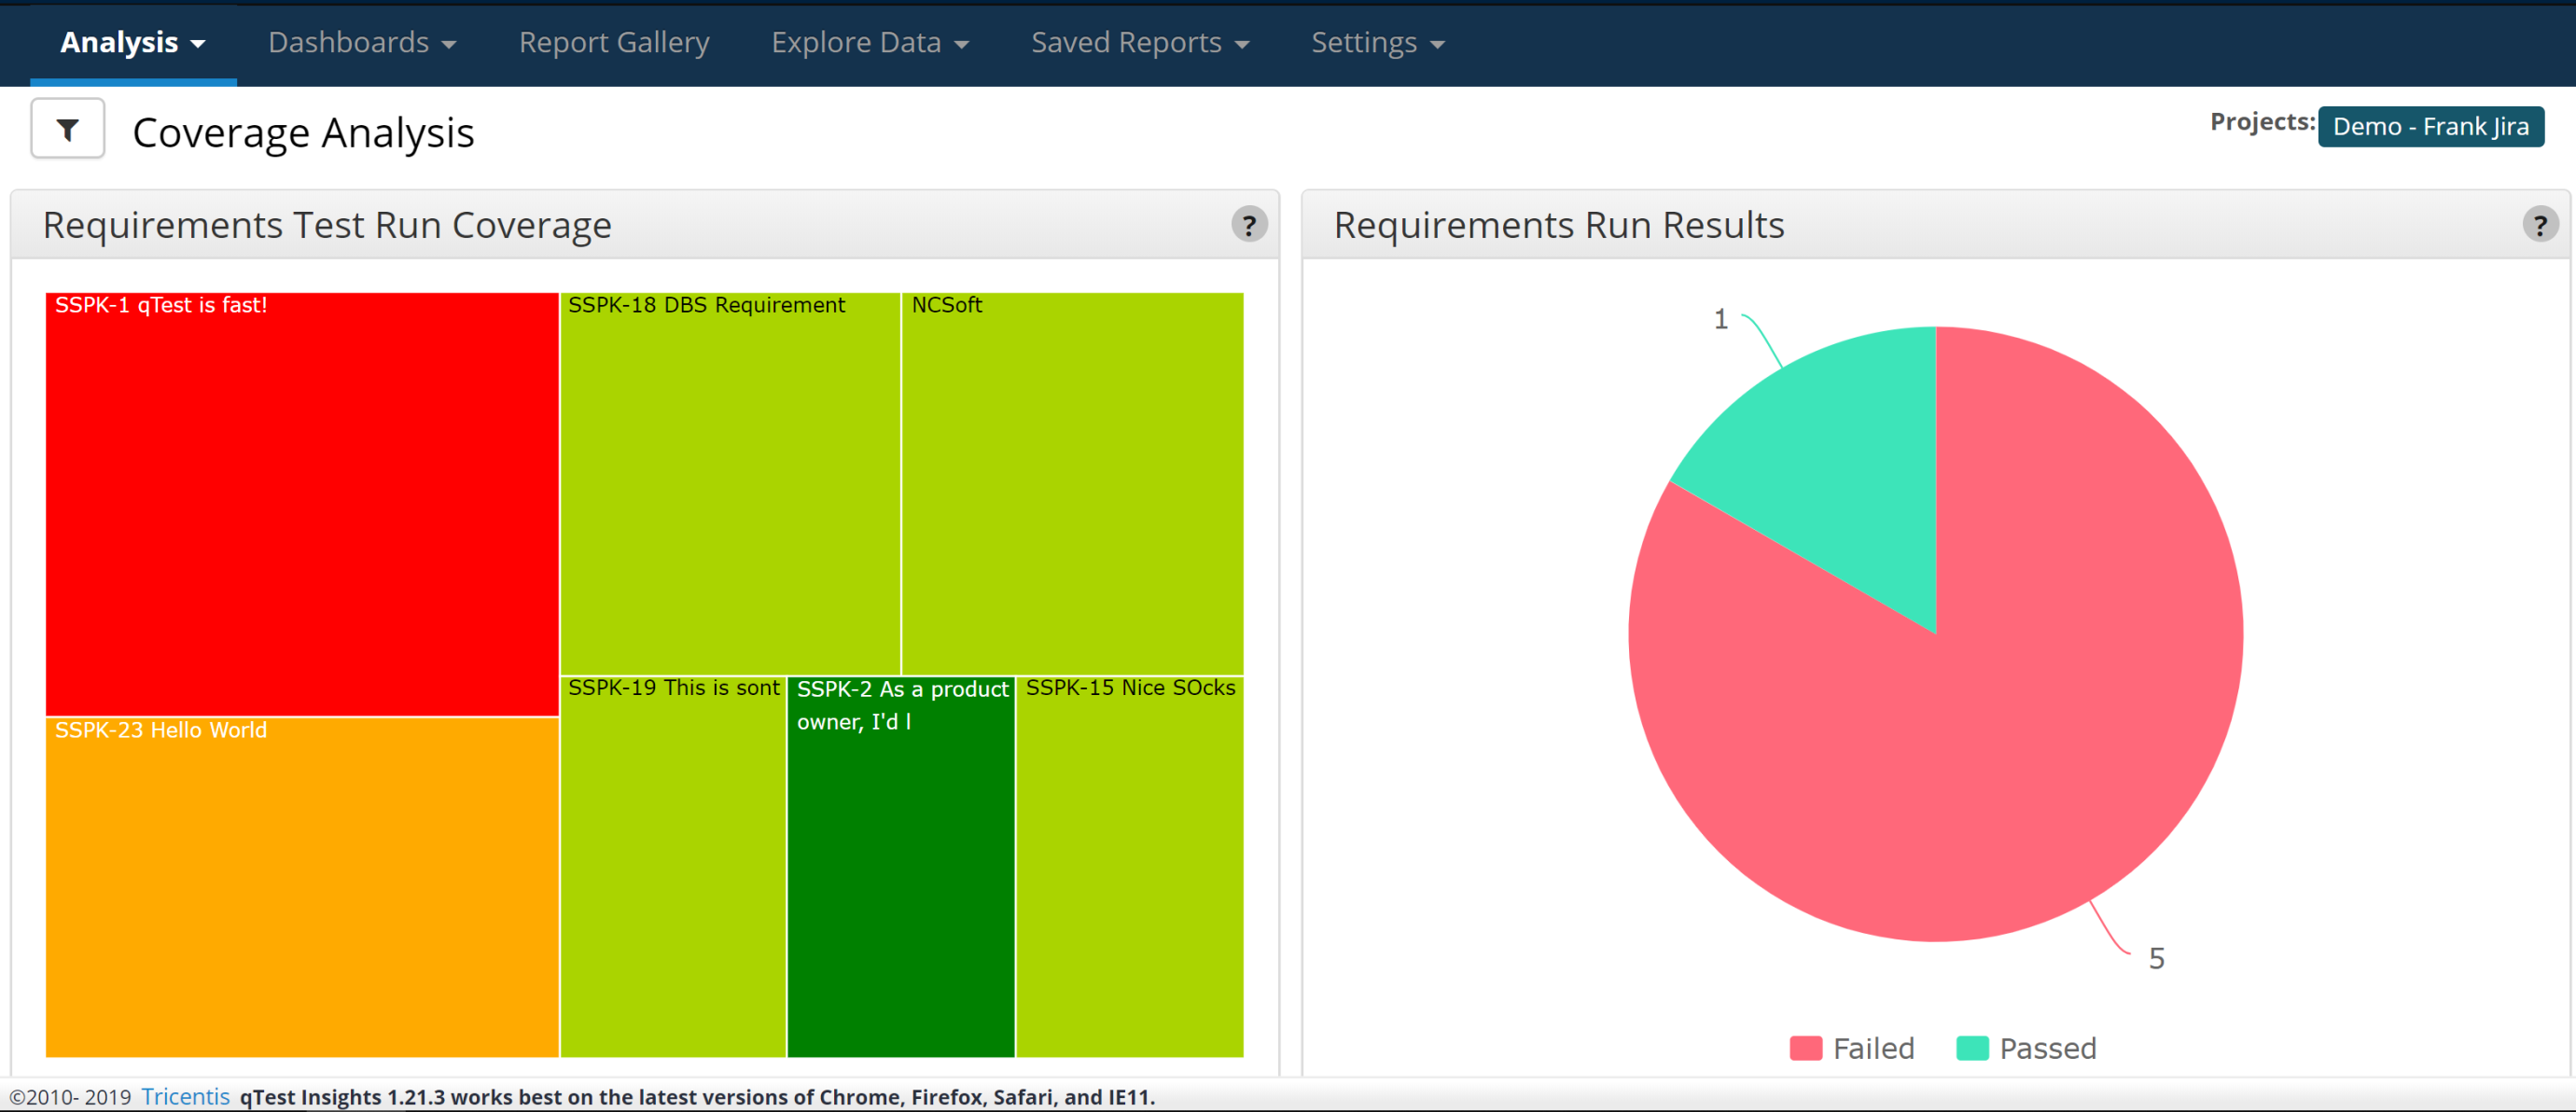The image size is (2576, 1112).
Task: Expand the Dashboards dropdown menu
Action: point(362,42)
